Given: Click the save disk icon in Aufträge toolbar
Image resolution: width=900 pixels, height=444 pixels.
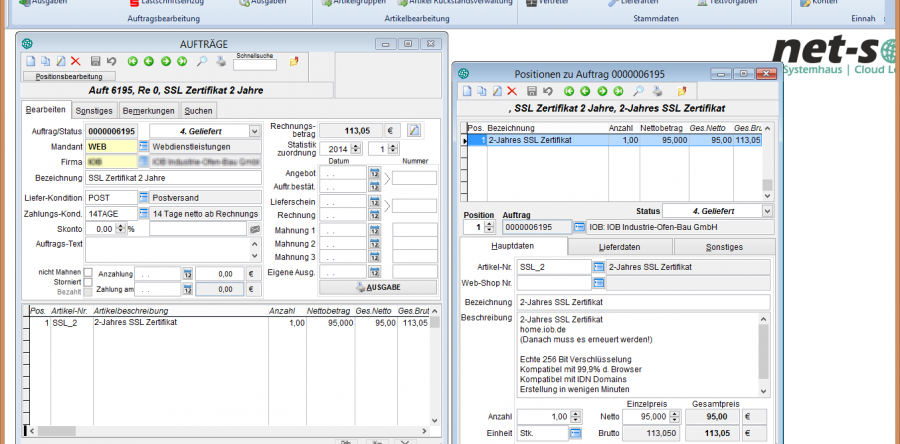Looking at the screenshot, I should [95, 62].
